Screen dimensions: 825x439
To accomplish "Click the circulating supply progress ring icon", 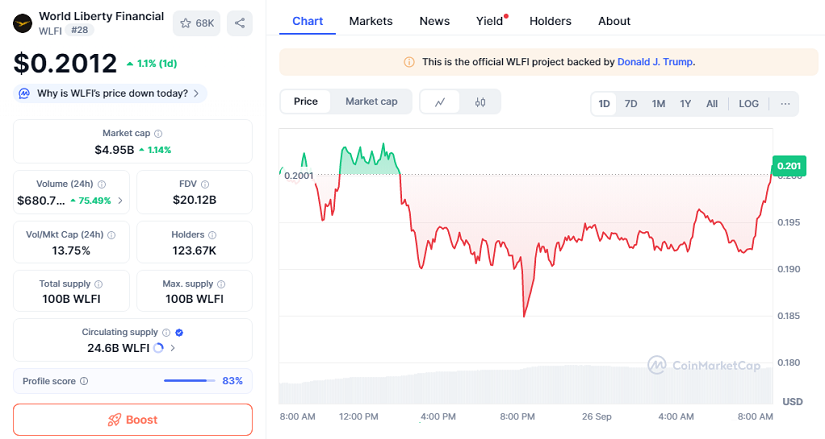I will click(158, 348).
